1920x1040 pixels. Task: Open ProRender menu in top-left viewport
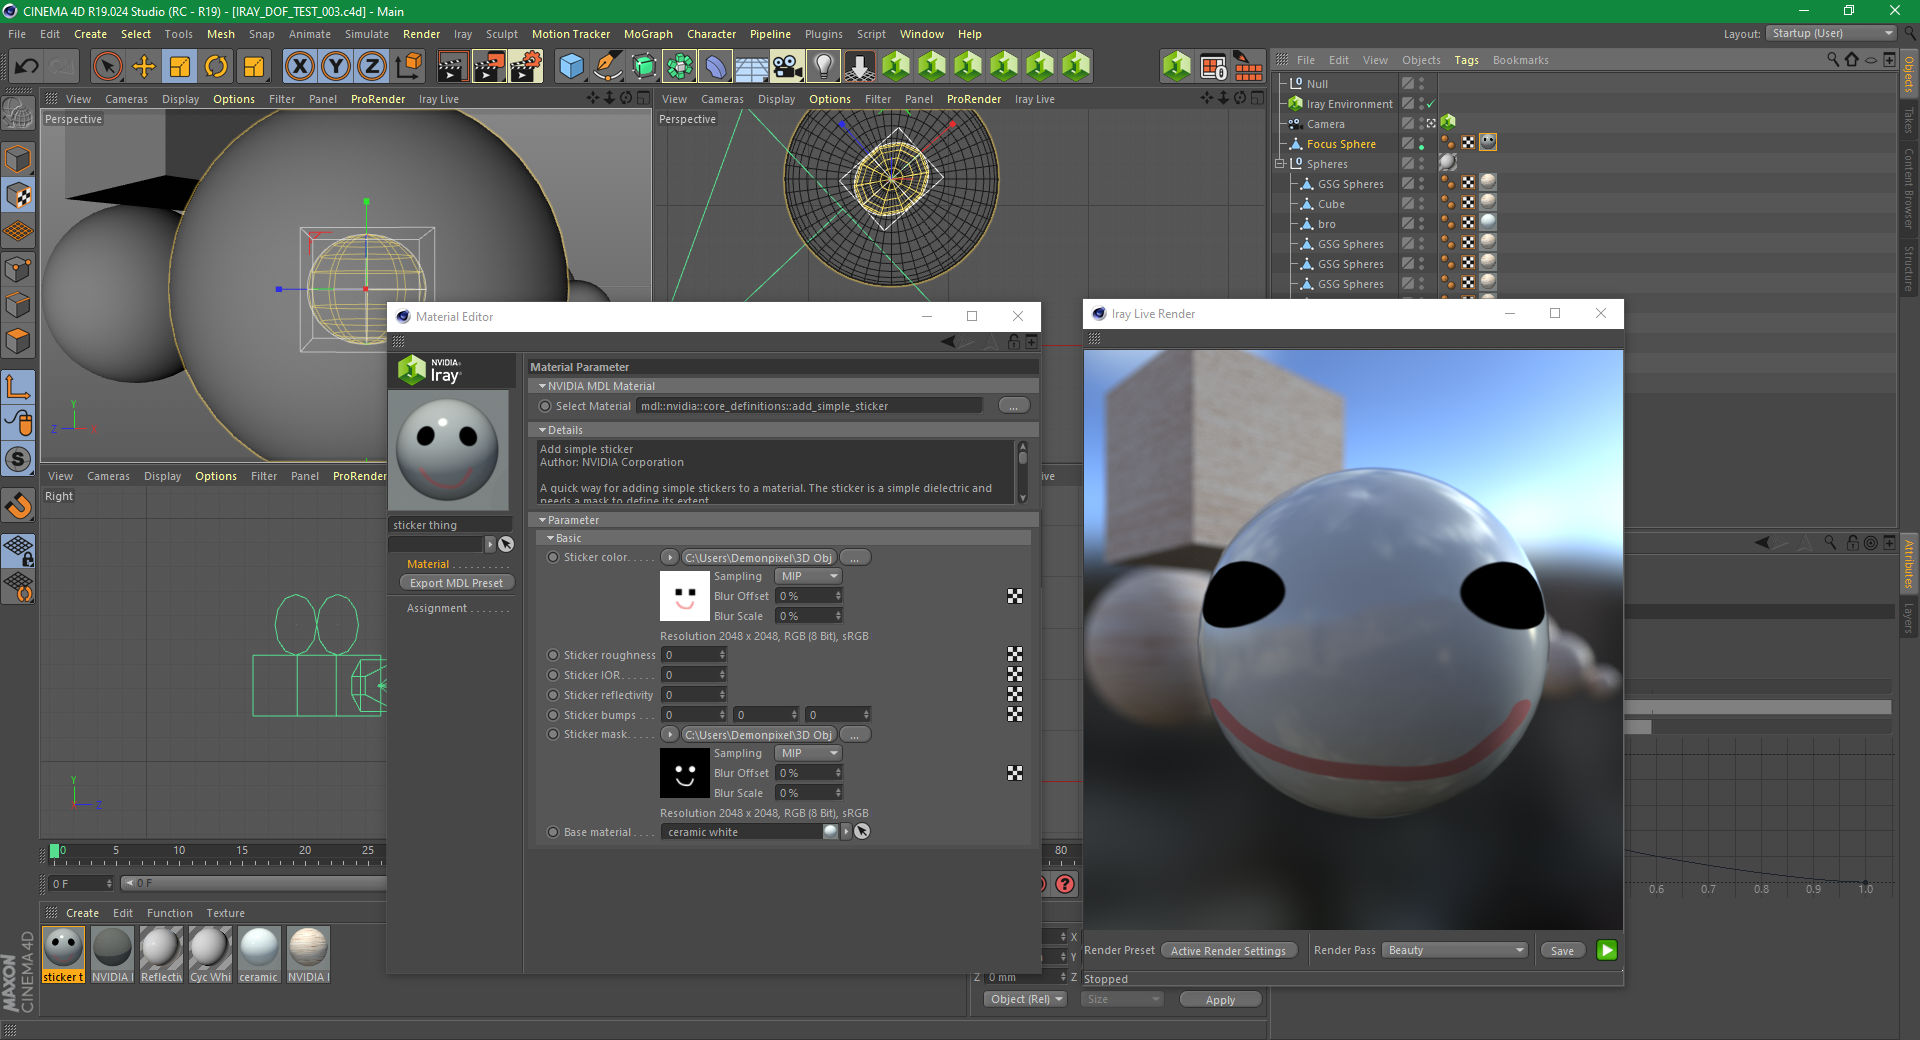pos(378,99)
